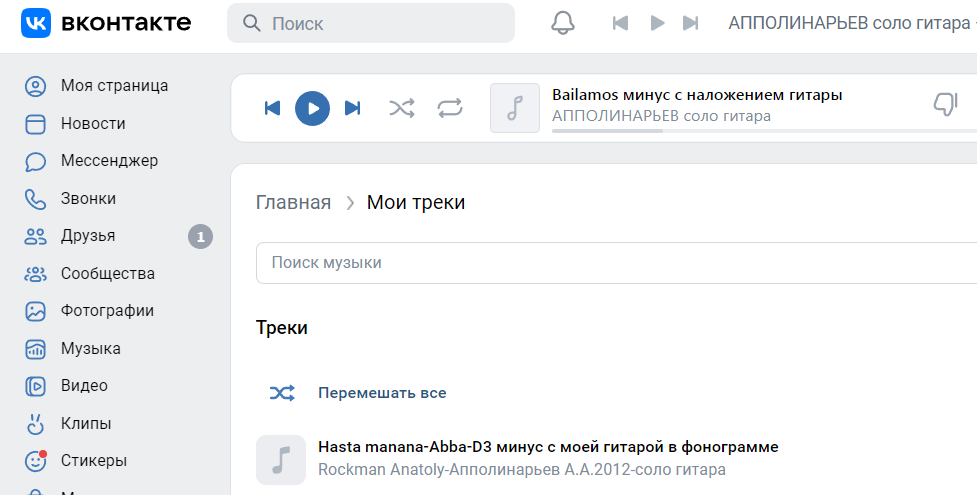Click the Bailamos track cover thumbnail

point(515,108)
